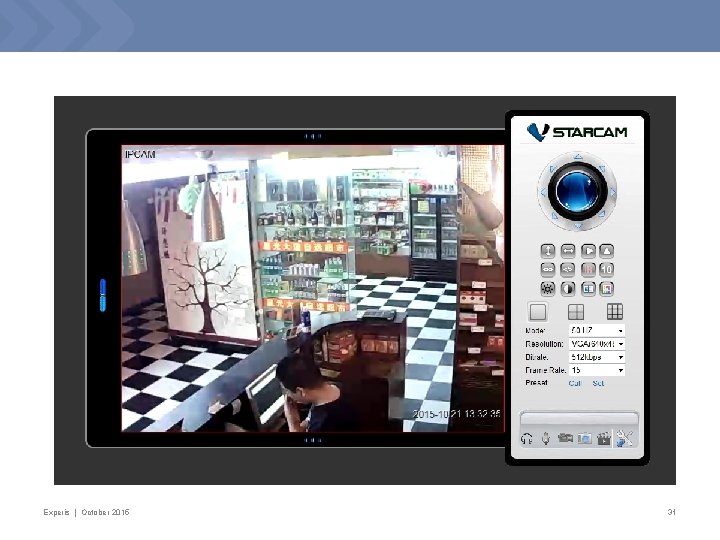The height and width of the screenshot is (540, 720).
Task: Click the button labeled 10
Action: [607, 270]
